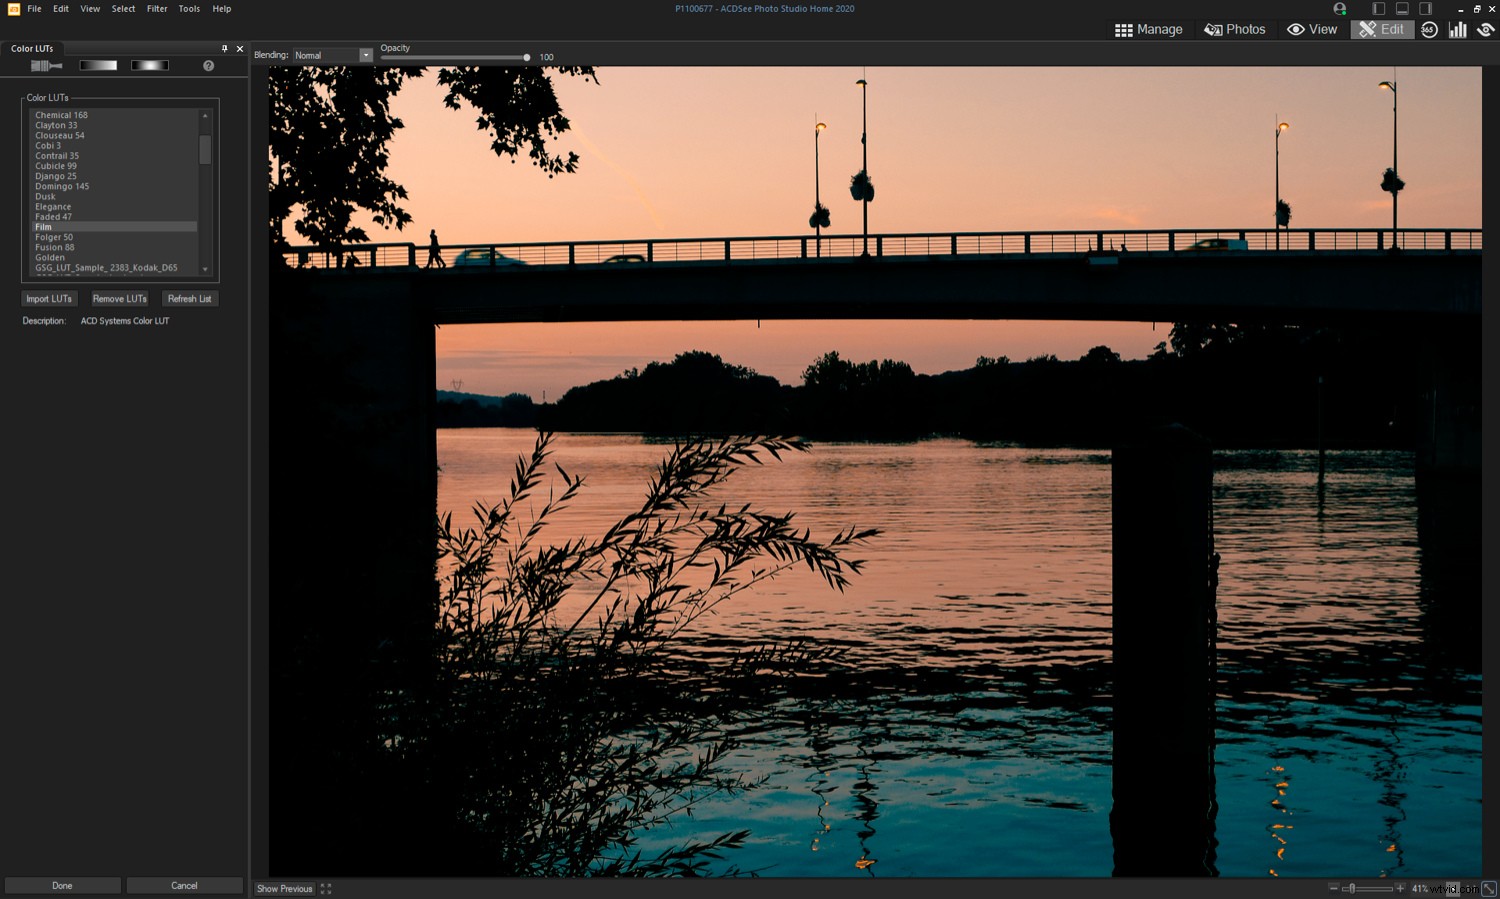The width and height of the screenshot is (1500, 899).
Task: Click the fullscreen arrows icon near Show Previous
Action: pos(325,888)
